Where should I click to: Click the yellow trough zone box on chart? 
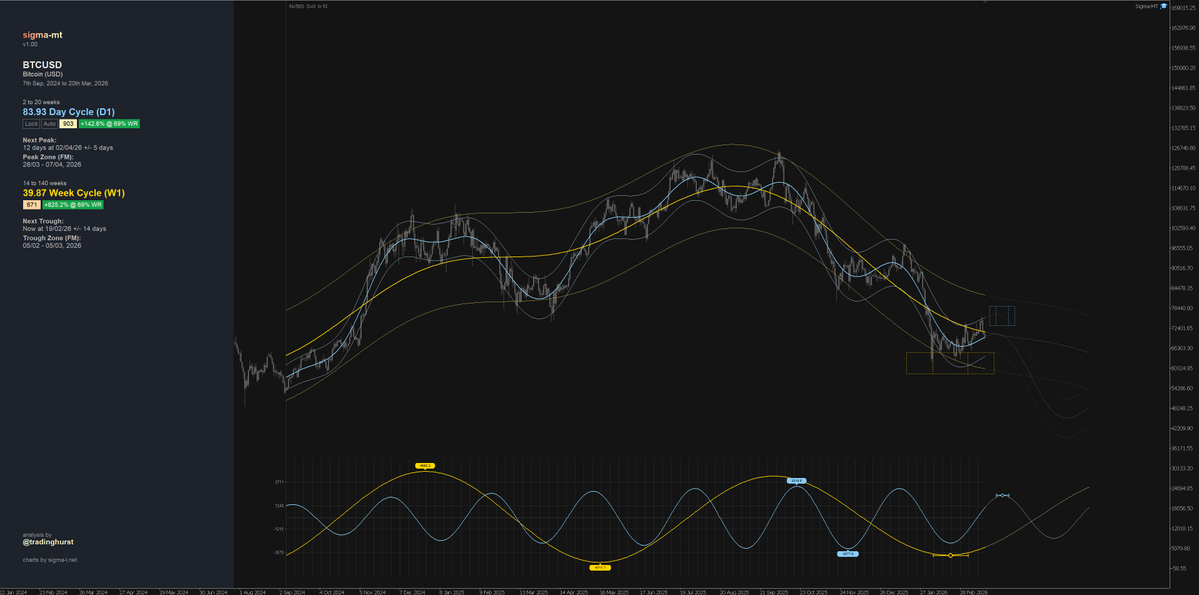point(950,363)
